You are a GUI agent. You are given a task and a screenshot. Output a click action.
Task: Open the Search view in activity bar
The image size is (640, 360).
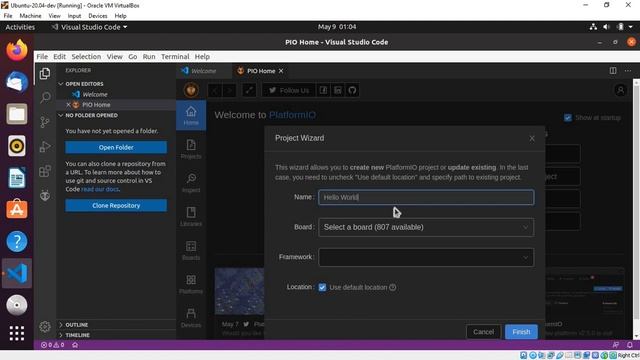click(x=45, y=98)
